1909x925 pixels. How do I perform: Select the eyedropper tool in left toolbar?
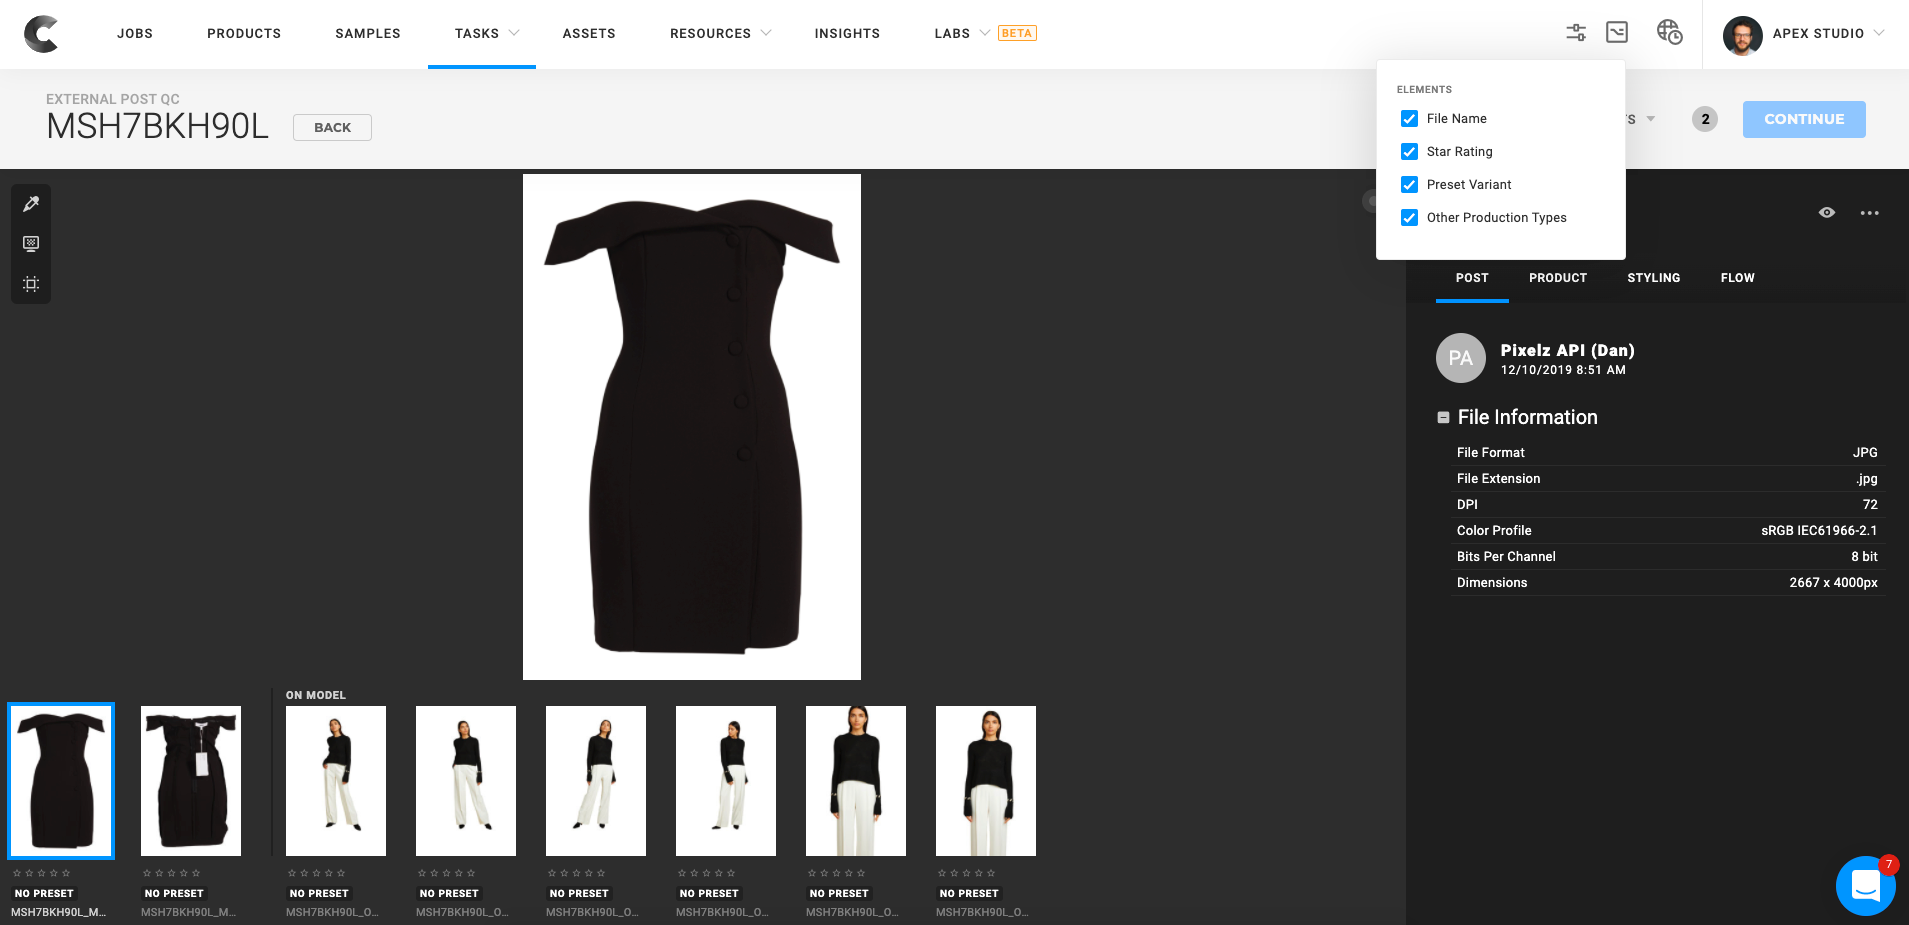coord(31,204)
